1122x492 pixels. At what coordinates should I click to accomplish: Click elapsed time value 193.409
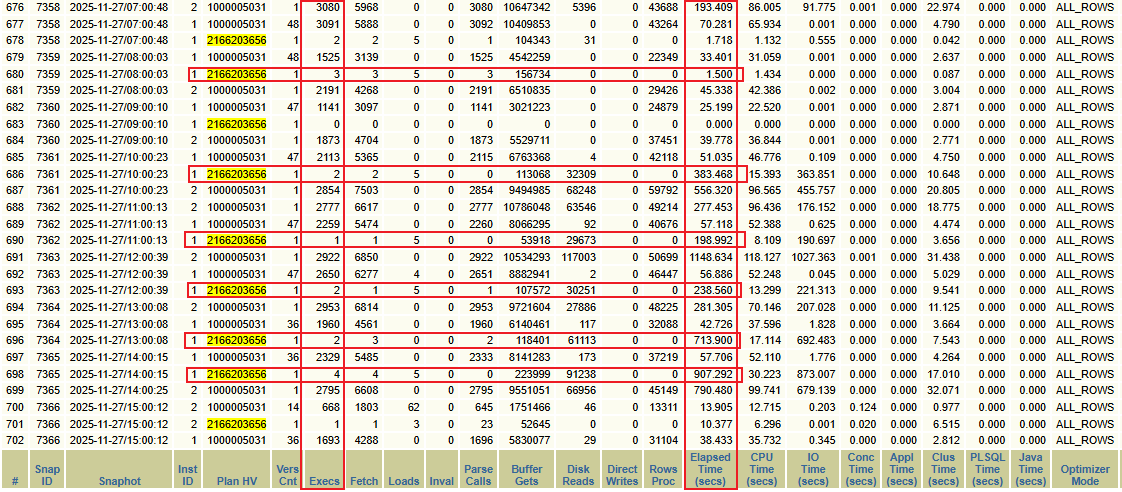click(x=715, y=6)
